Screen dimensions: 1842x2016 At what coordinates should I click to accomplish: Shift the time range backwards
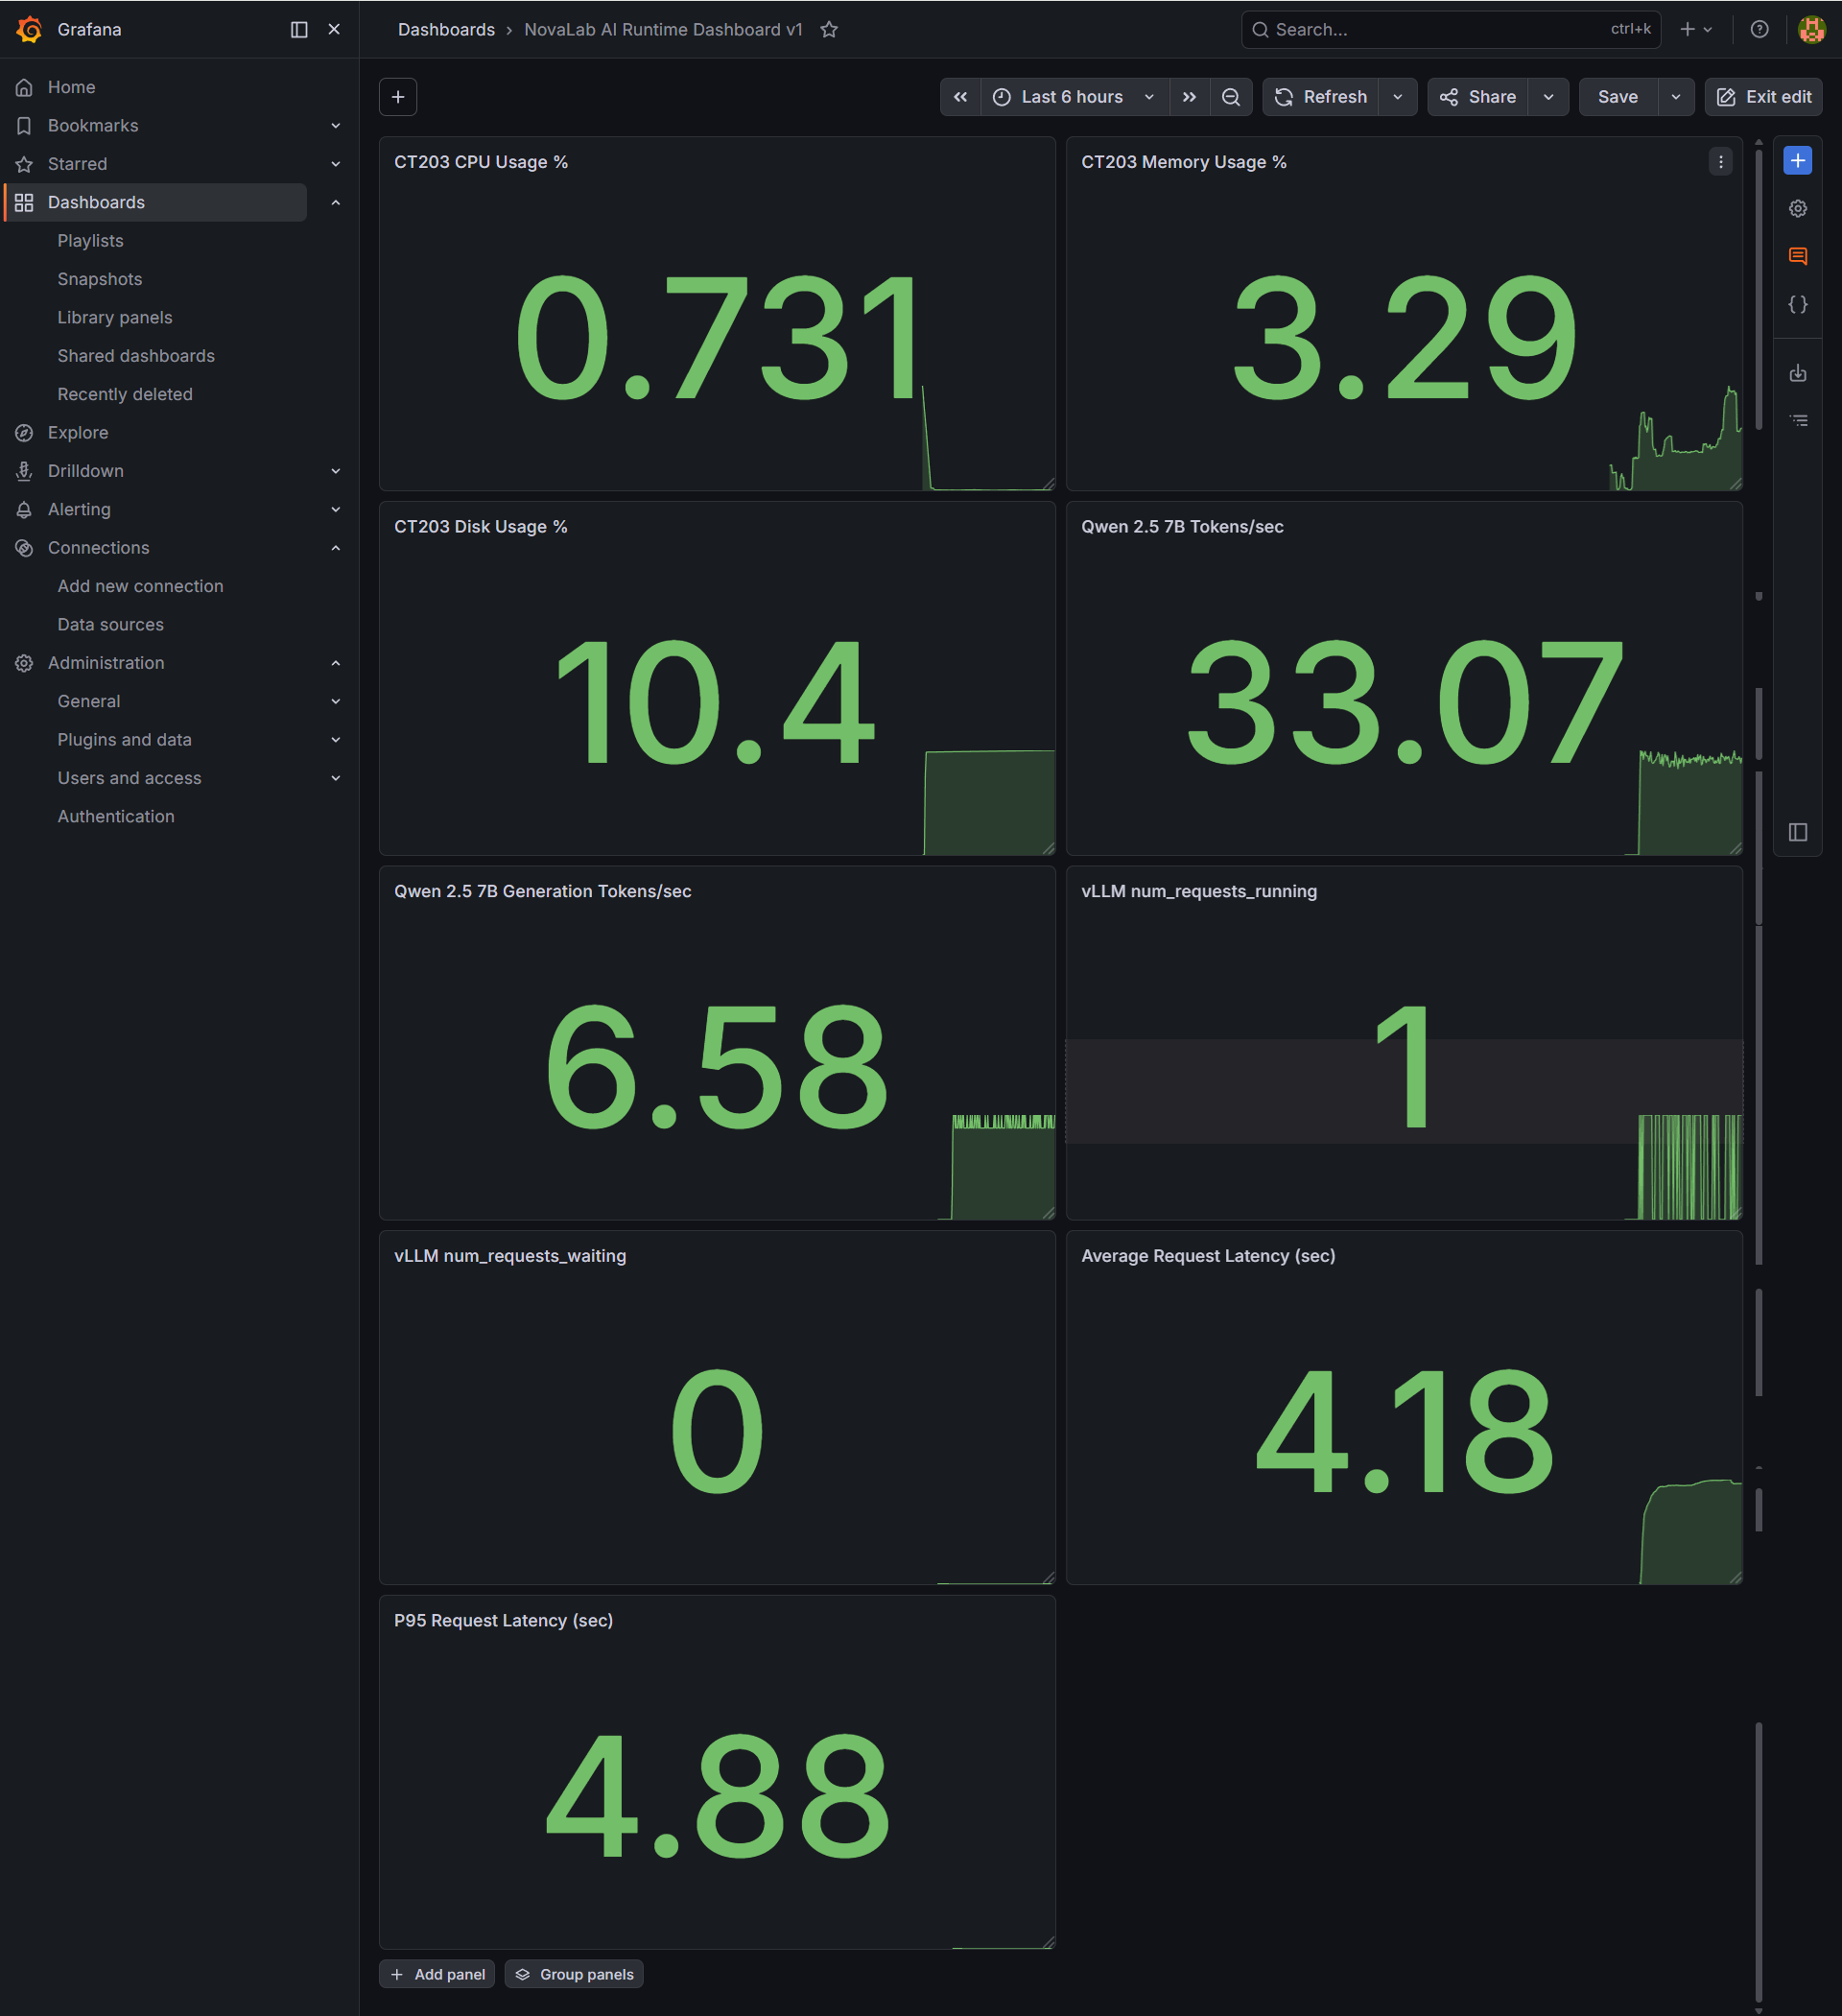(x=960, y=97)
